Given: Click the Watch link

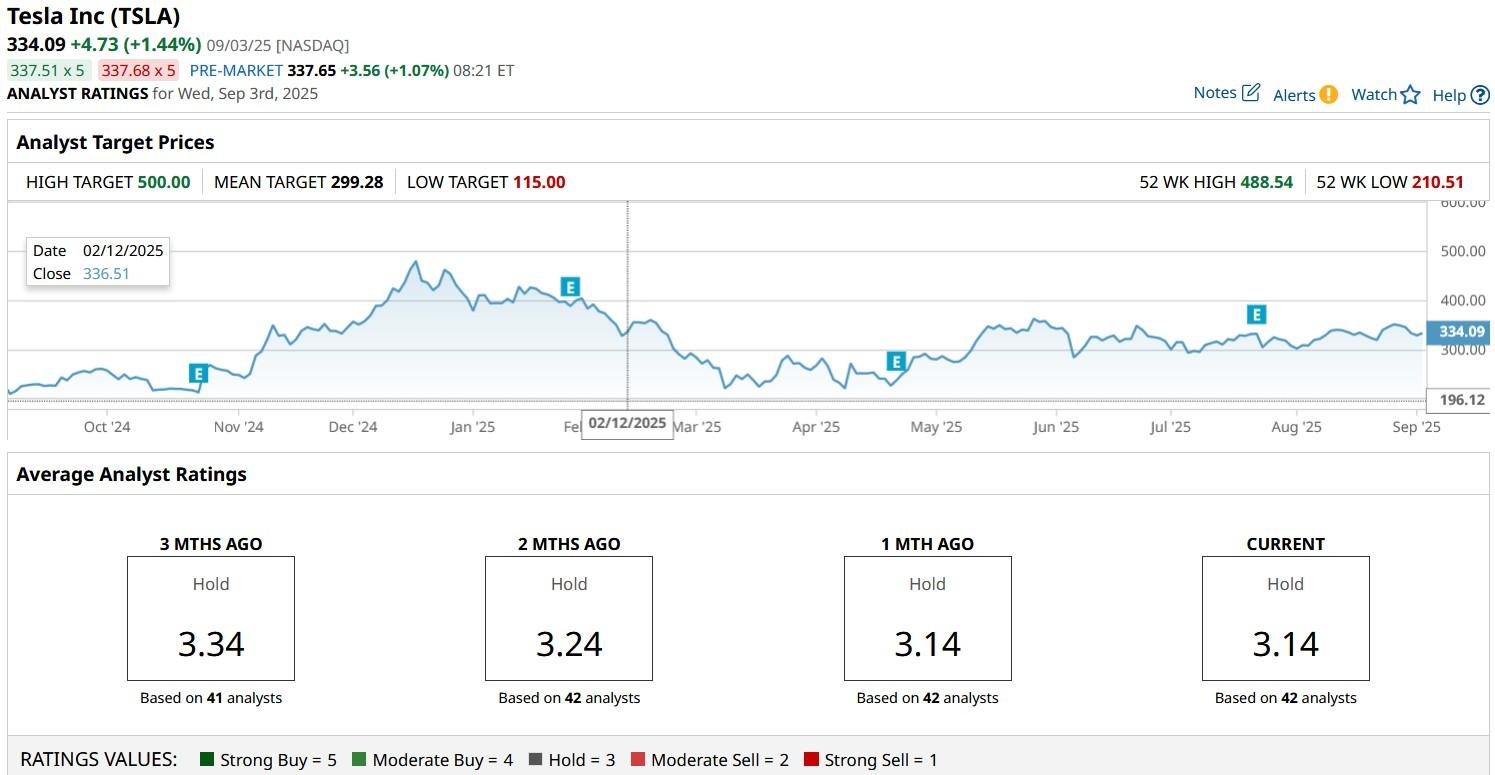Looking at the screenshot, I should [x=1374, y=94].
